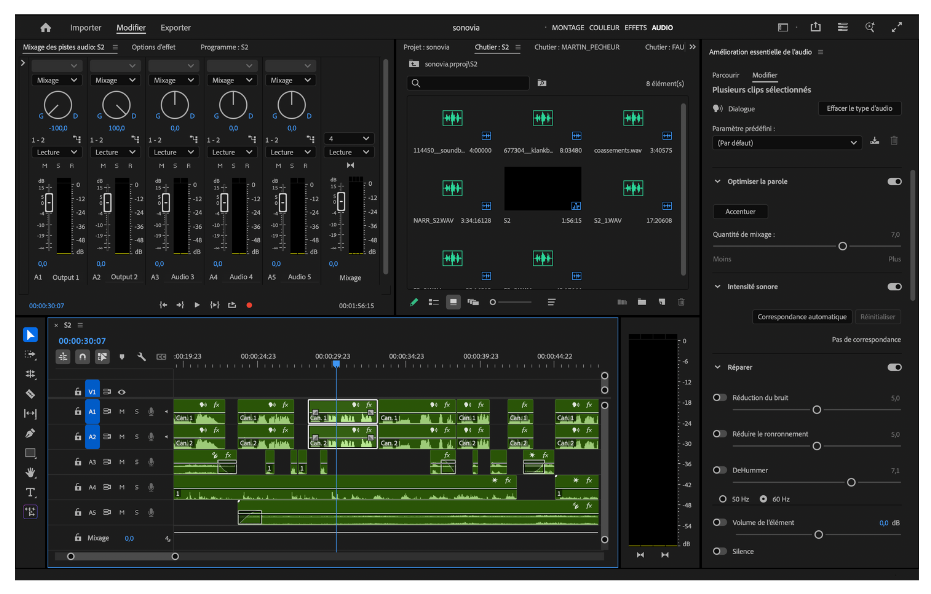Screen dimensions: 931x594
Task: Collapse the Intensité sonore section
Action: coord(717,287)
